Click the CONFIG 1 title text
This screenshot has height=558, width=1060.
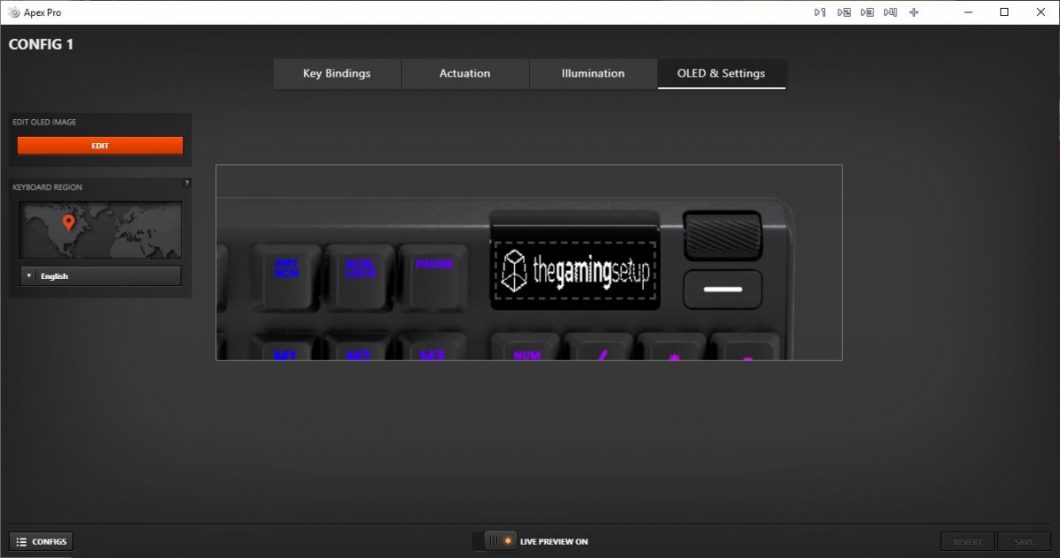41,44
